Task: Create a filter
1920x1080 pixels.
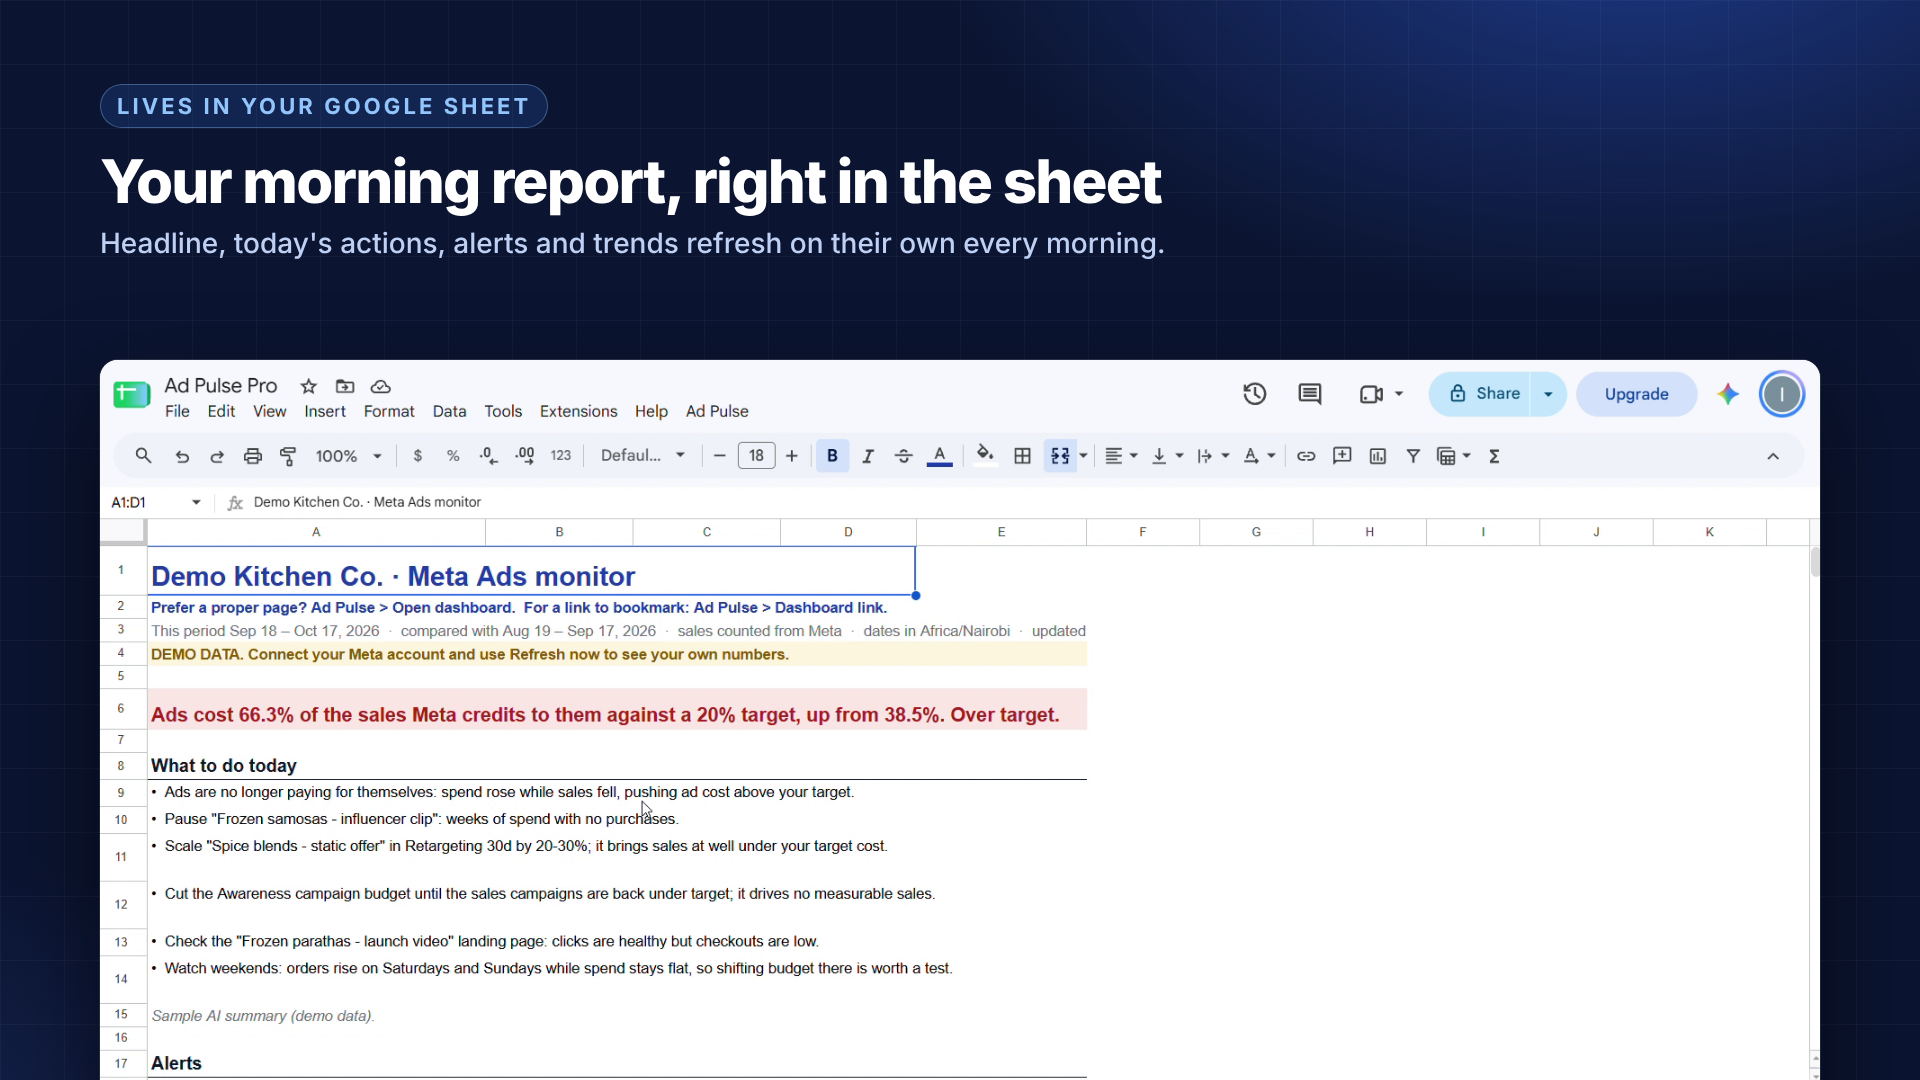Action: (x=1413, y=456)
